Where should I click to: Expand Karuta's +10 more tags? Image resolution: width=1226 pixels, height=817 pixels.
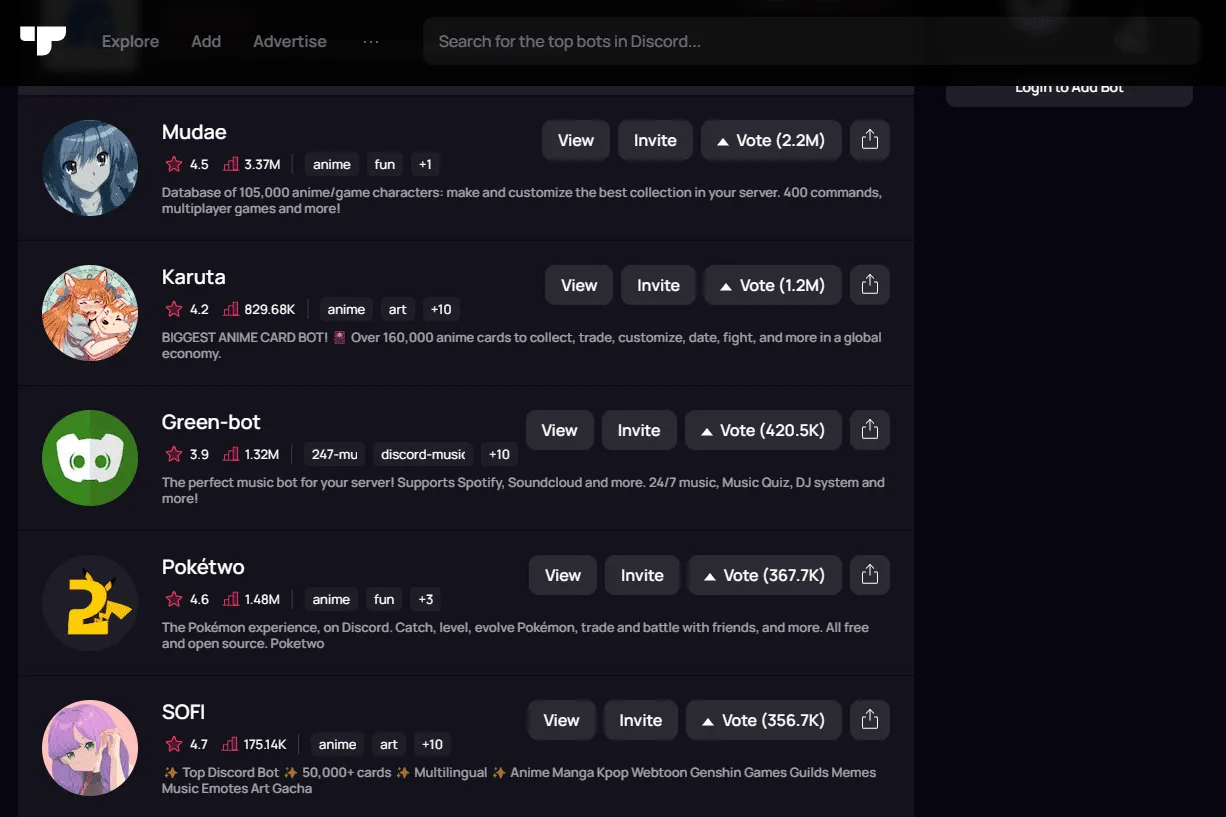pyautogui.click(x=439, y=309)
